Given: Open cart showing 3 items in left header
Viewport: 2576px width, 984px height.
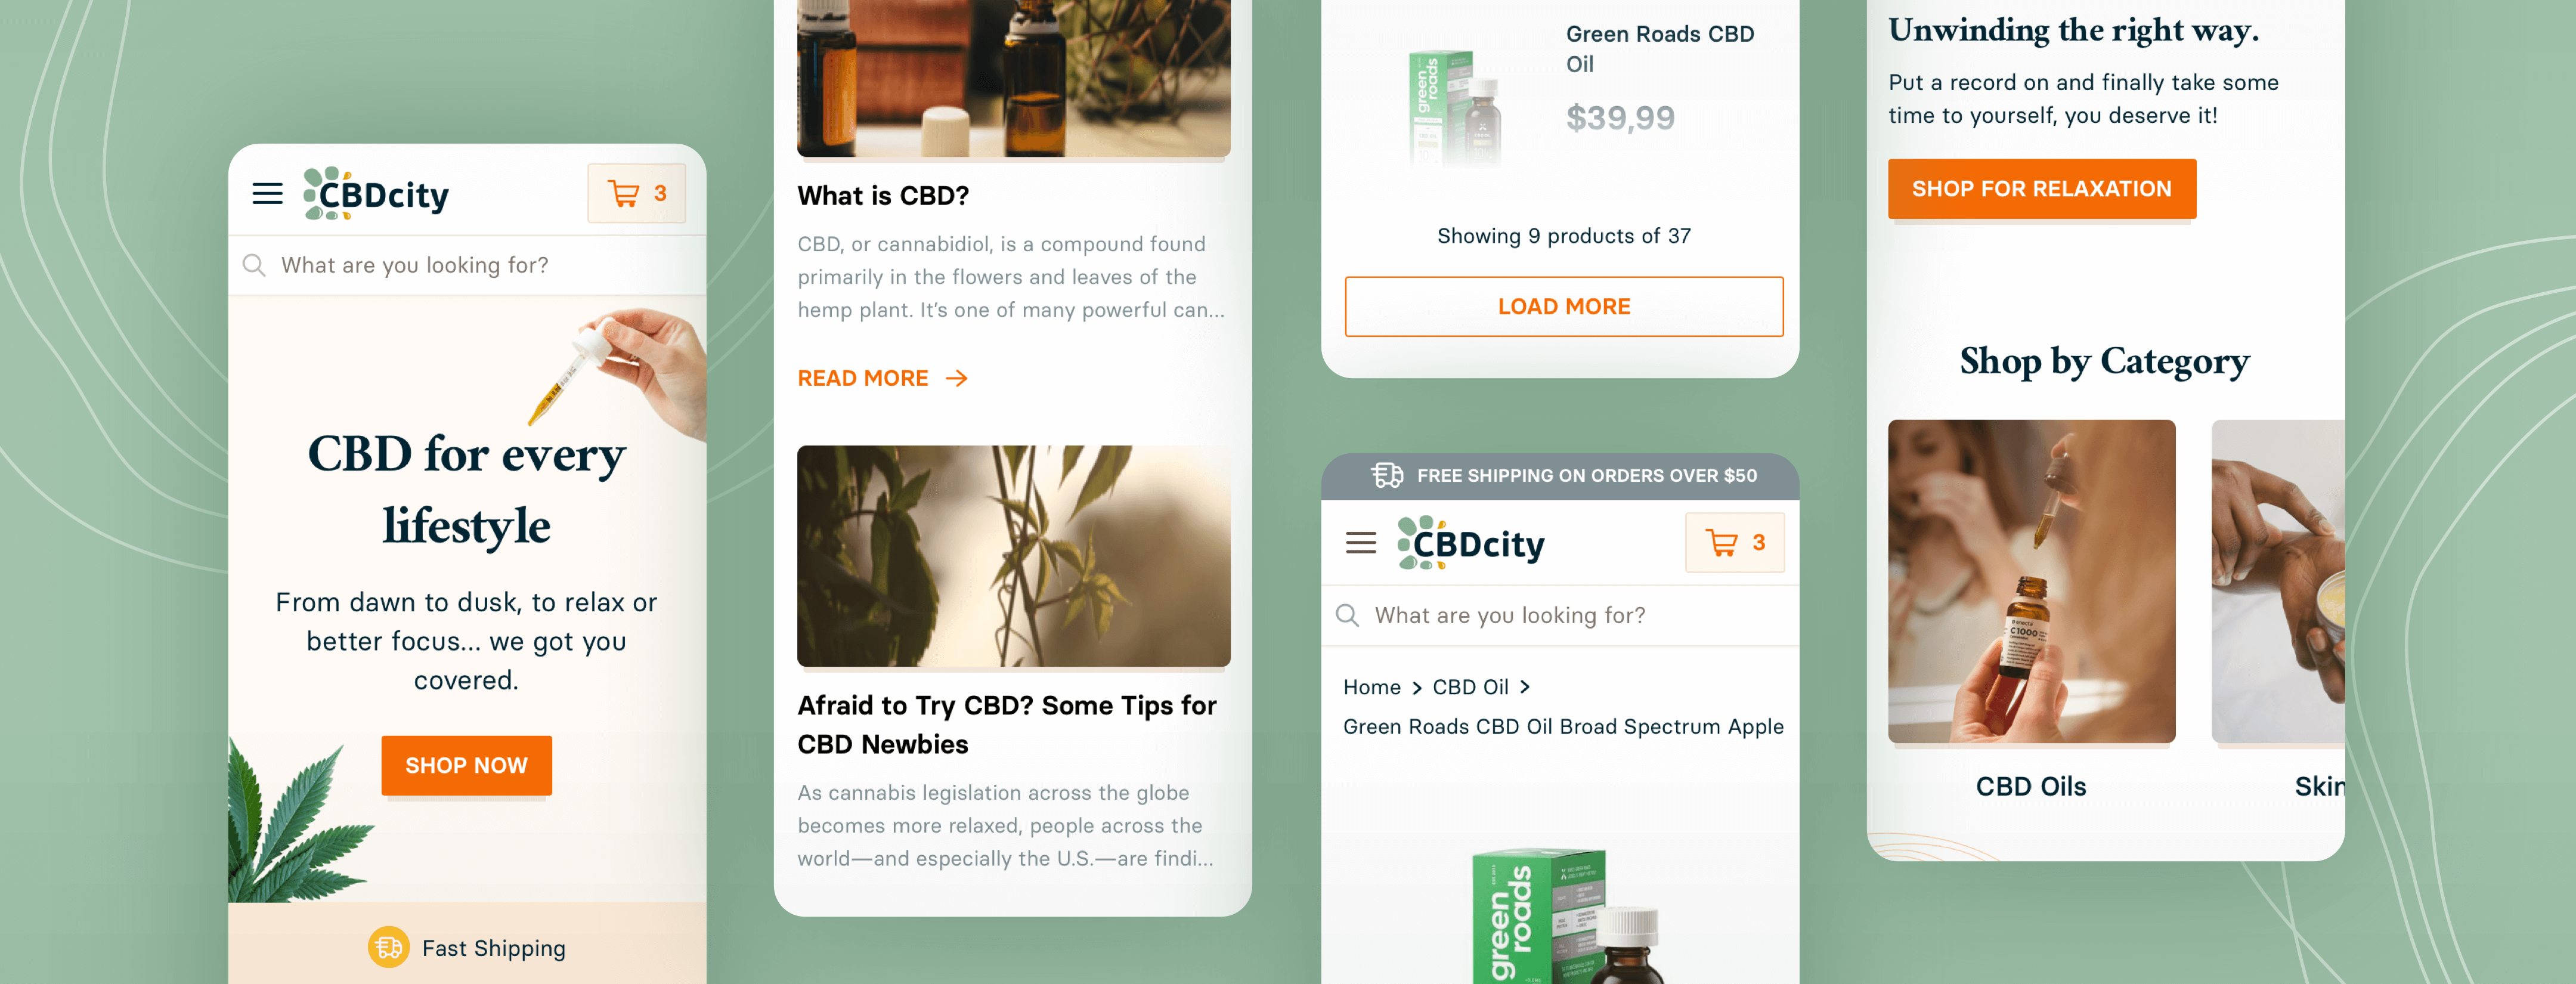Looking at the screenshot, I should (636, 193).
